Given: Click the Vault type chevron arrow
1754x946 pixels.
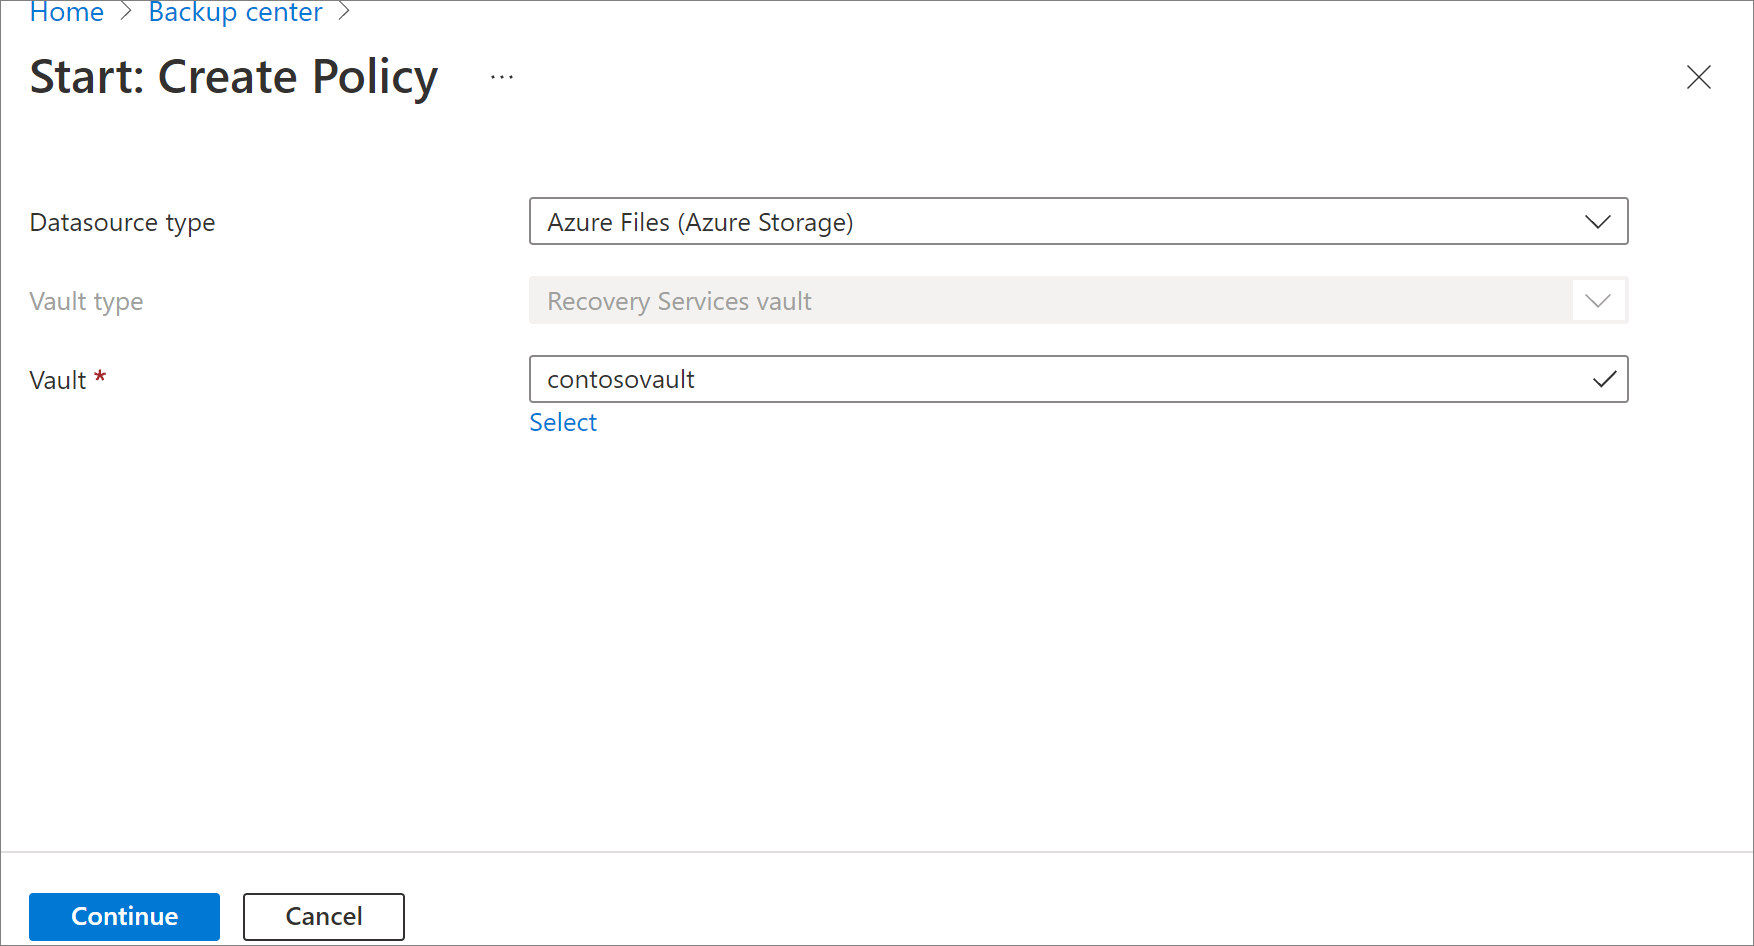Looking at the screenshot, I should point(1597,301).
